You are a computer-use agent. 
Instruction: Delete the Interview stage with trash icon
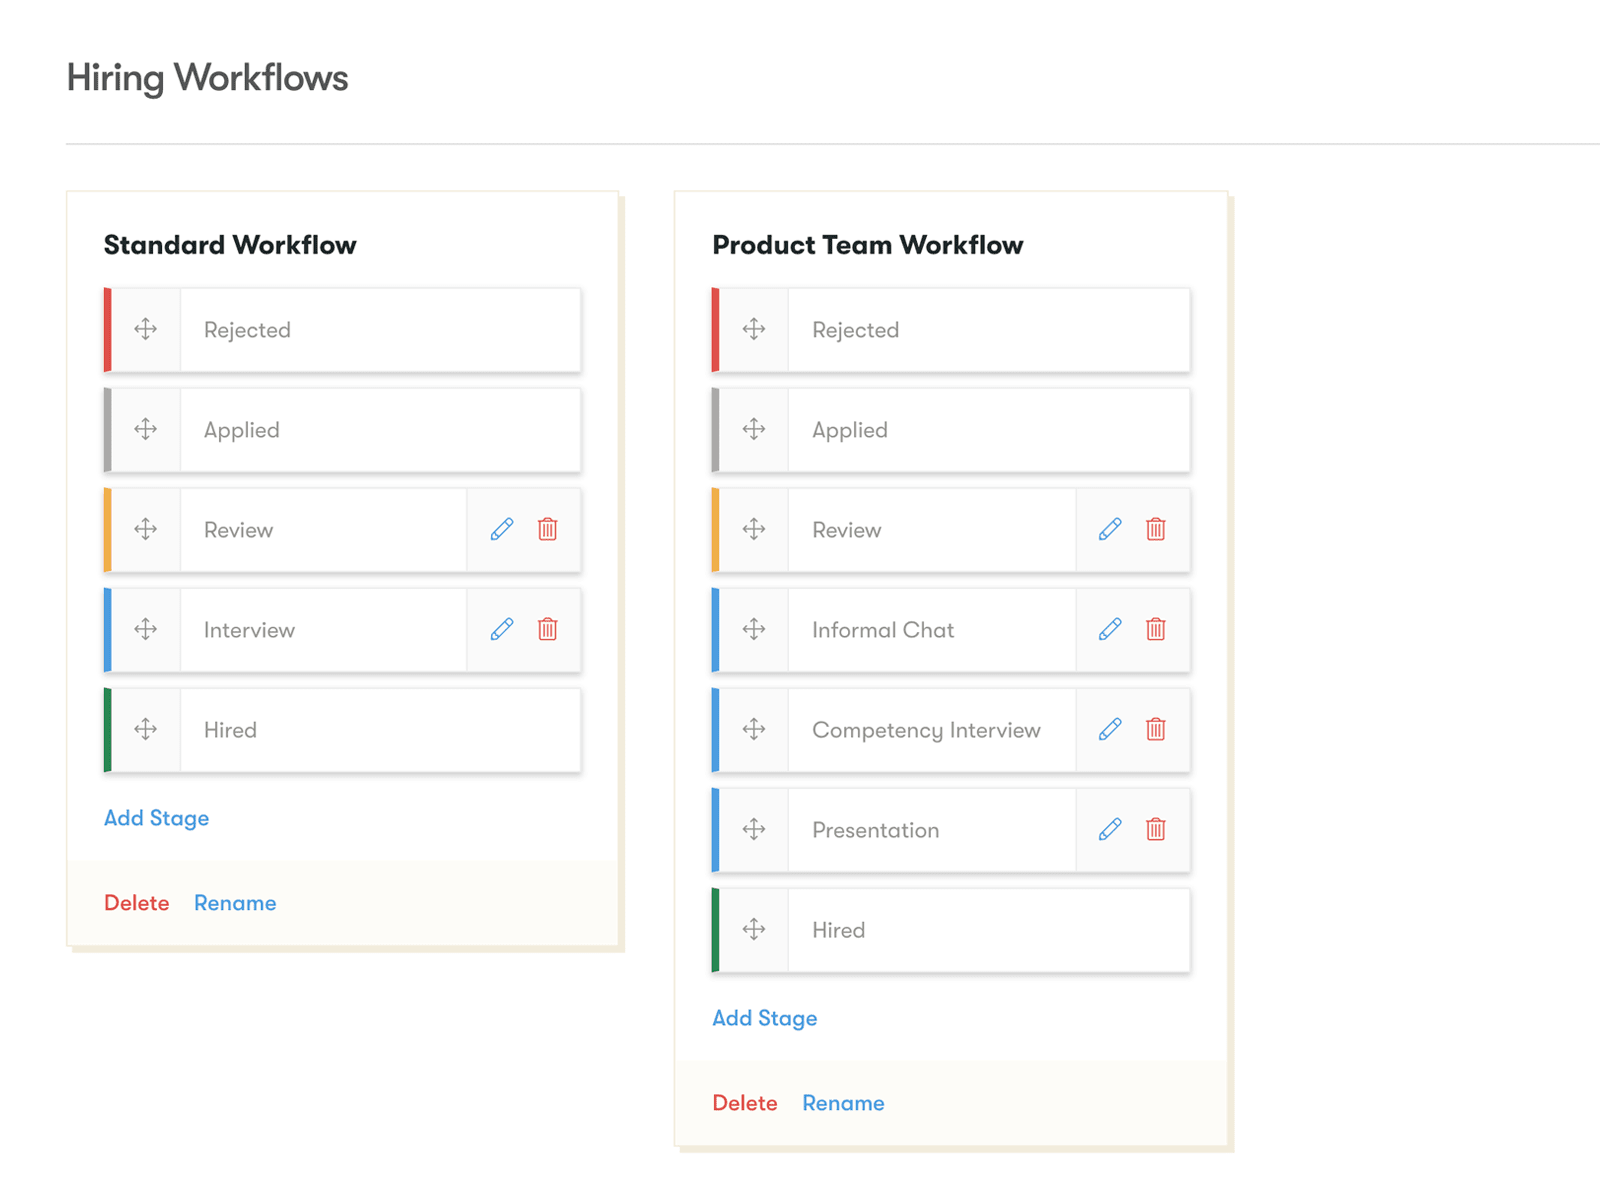click(548, 629)
